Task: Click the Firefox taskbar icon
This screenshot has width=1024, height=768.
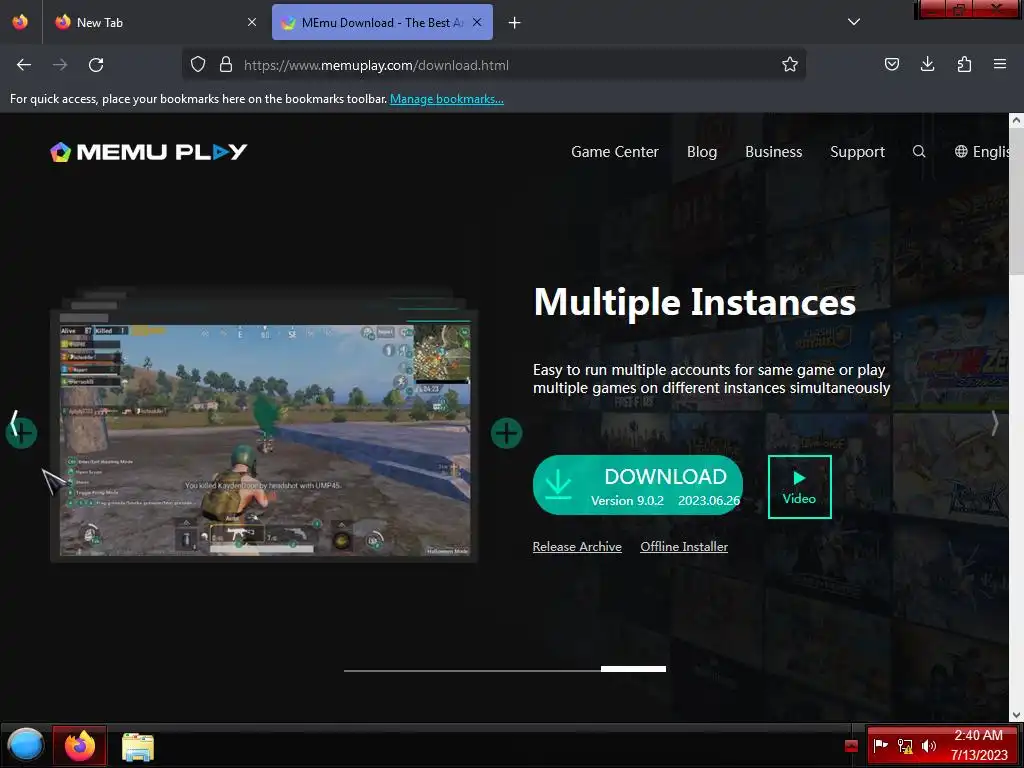Action: pyautogui.click(x=80, y=745)
